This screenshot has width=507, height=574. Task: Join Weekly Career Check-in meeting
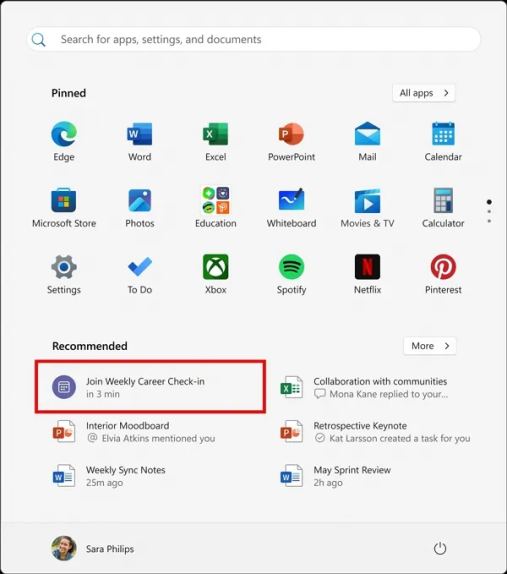coord(150,387)
